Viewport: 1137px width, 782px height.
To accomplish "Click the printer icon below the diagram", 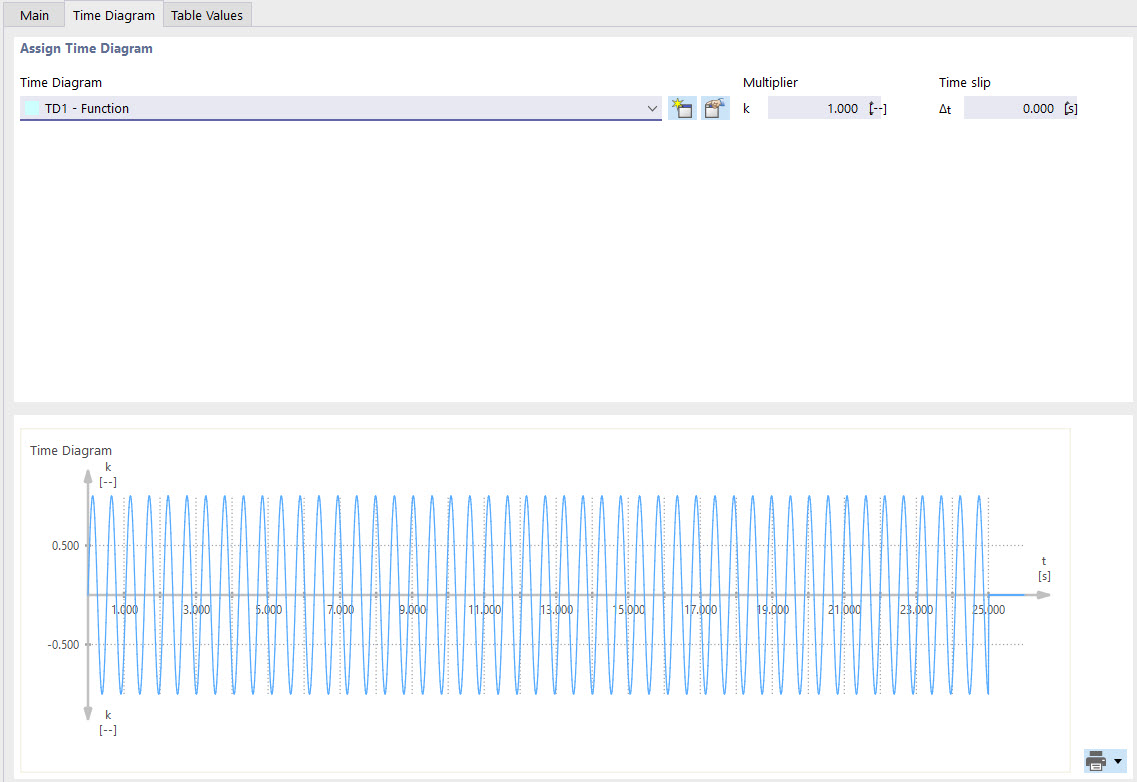I will tap(1096, 761).
